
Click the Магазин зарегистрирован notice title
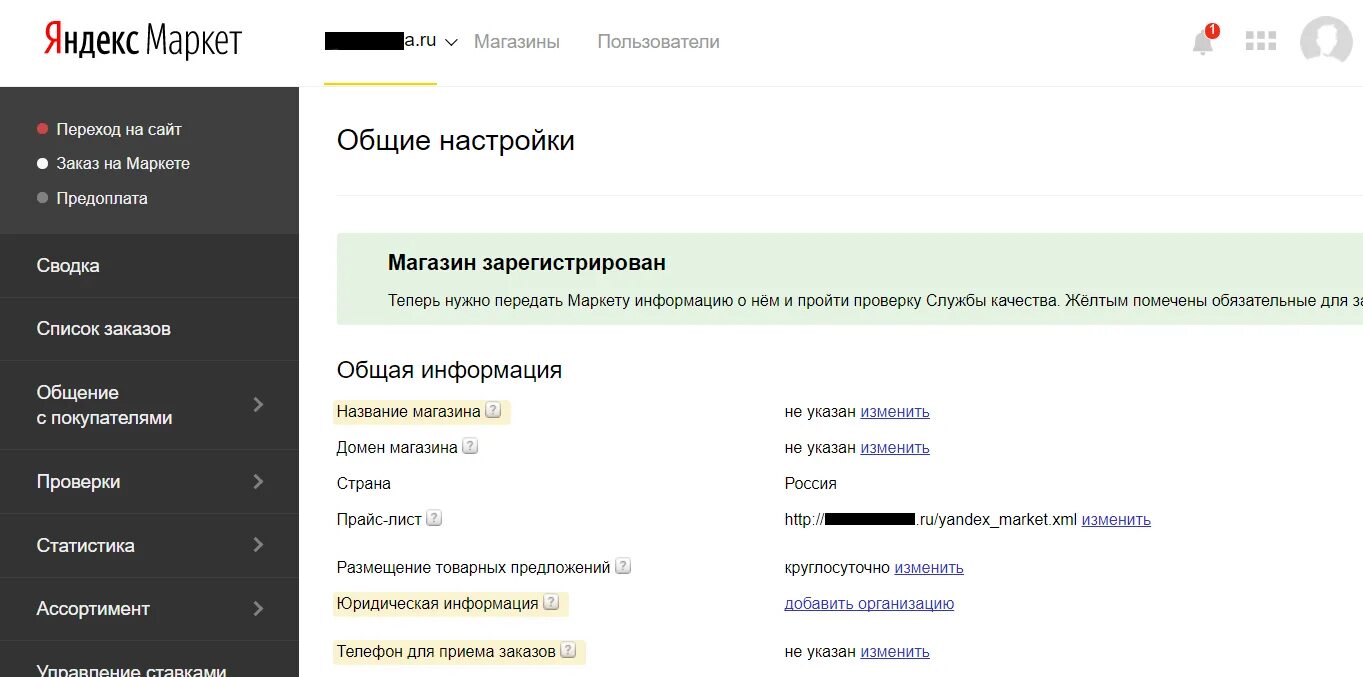[x=527, y=263]
